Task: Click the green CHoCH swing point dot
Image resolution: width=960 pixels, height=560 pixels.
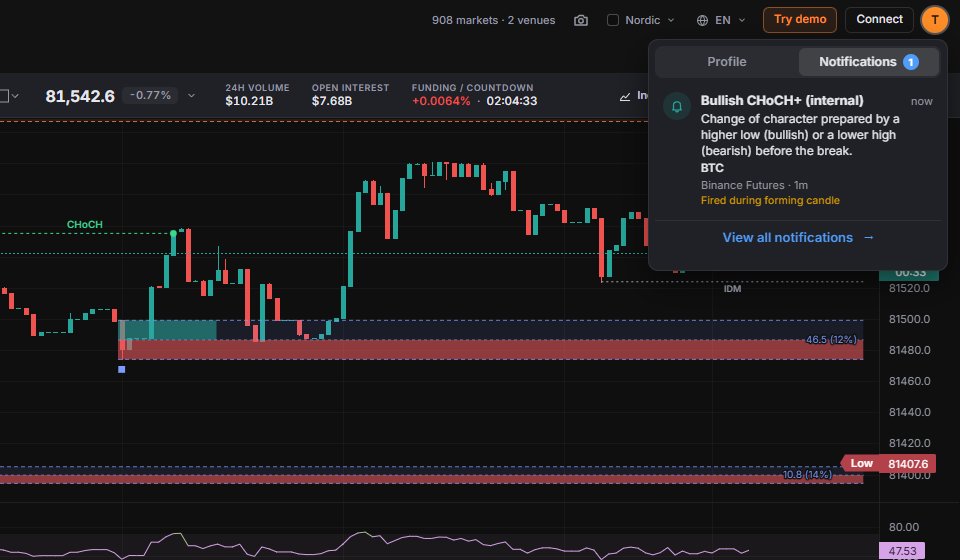Action: (173, 233)
